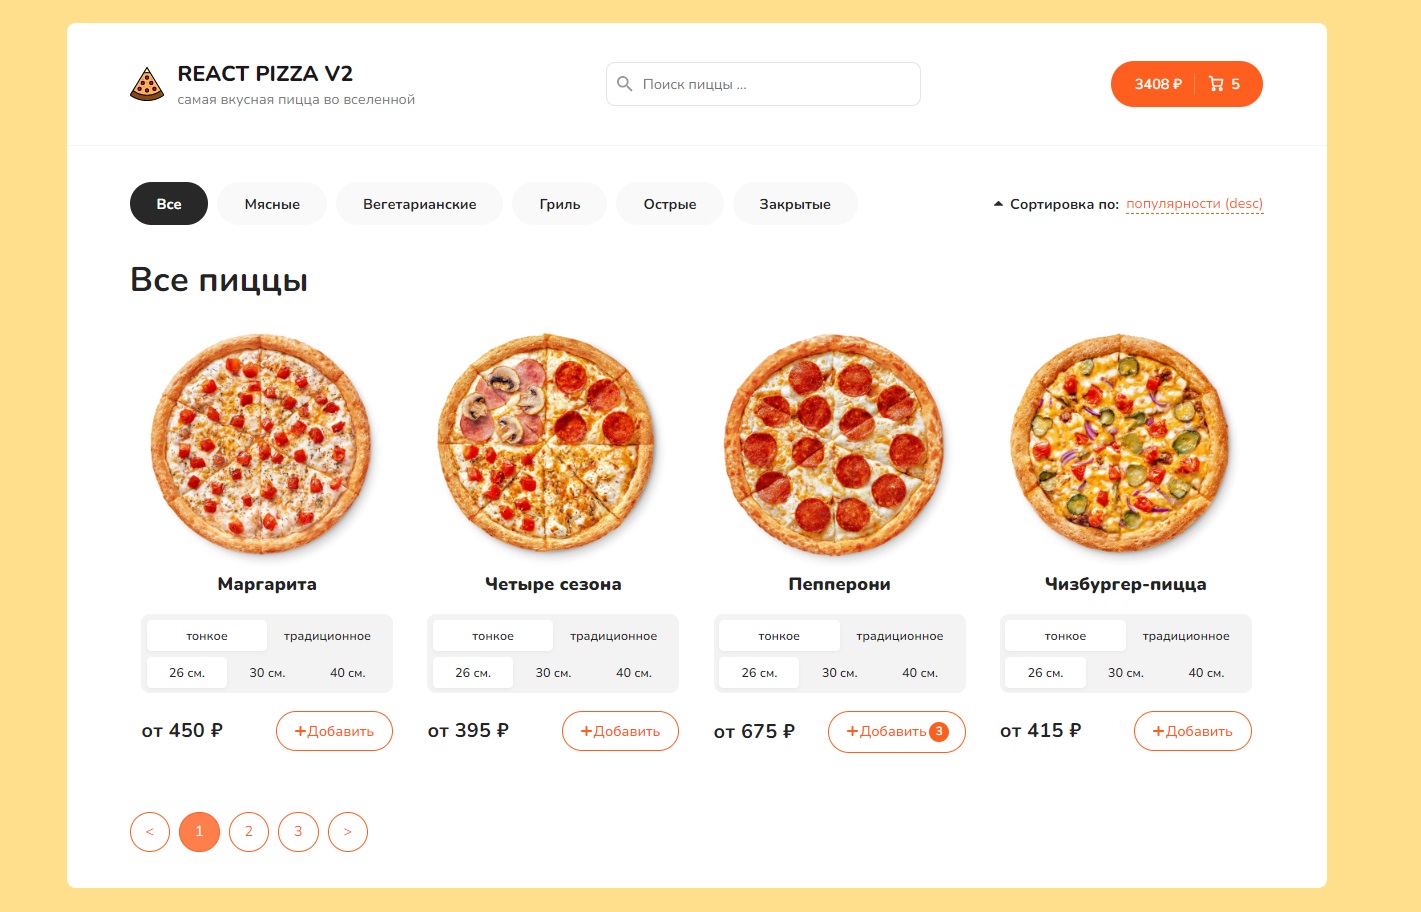Choose 30 см. size for Четыре сезона

[553, 673]
